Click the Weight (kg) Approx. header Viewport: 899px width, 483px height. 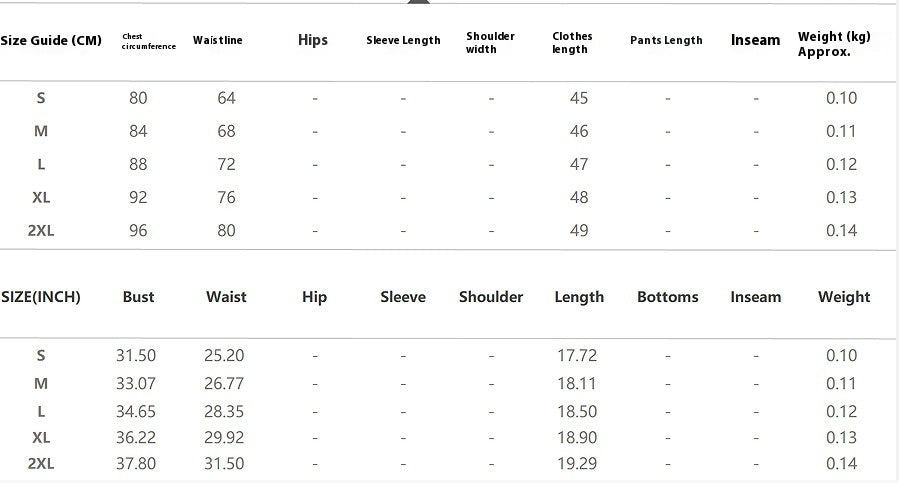pyautogui.click(x=834, y=44)
